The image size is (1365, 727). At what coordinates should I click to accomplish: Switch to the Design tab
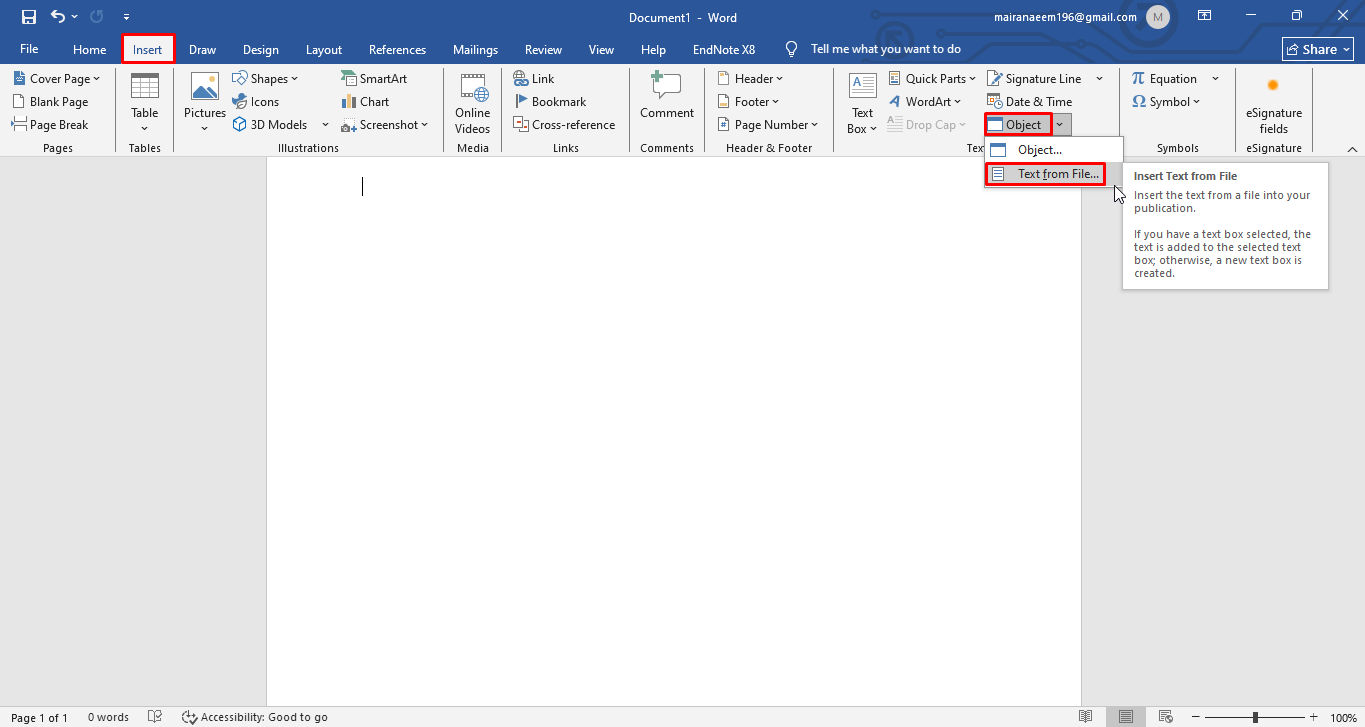pyautogui.click(x=261, y=50)
